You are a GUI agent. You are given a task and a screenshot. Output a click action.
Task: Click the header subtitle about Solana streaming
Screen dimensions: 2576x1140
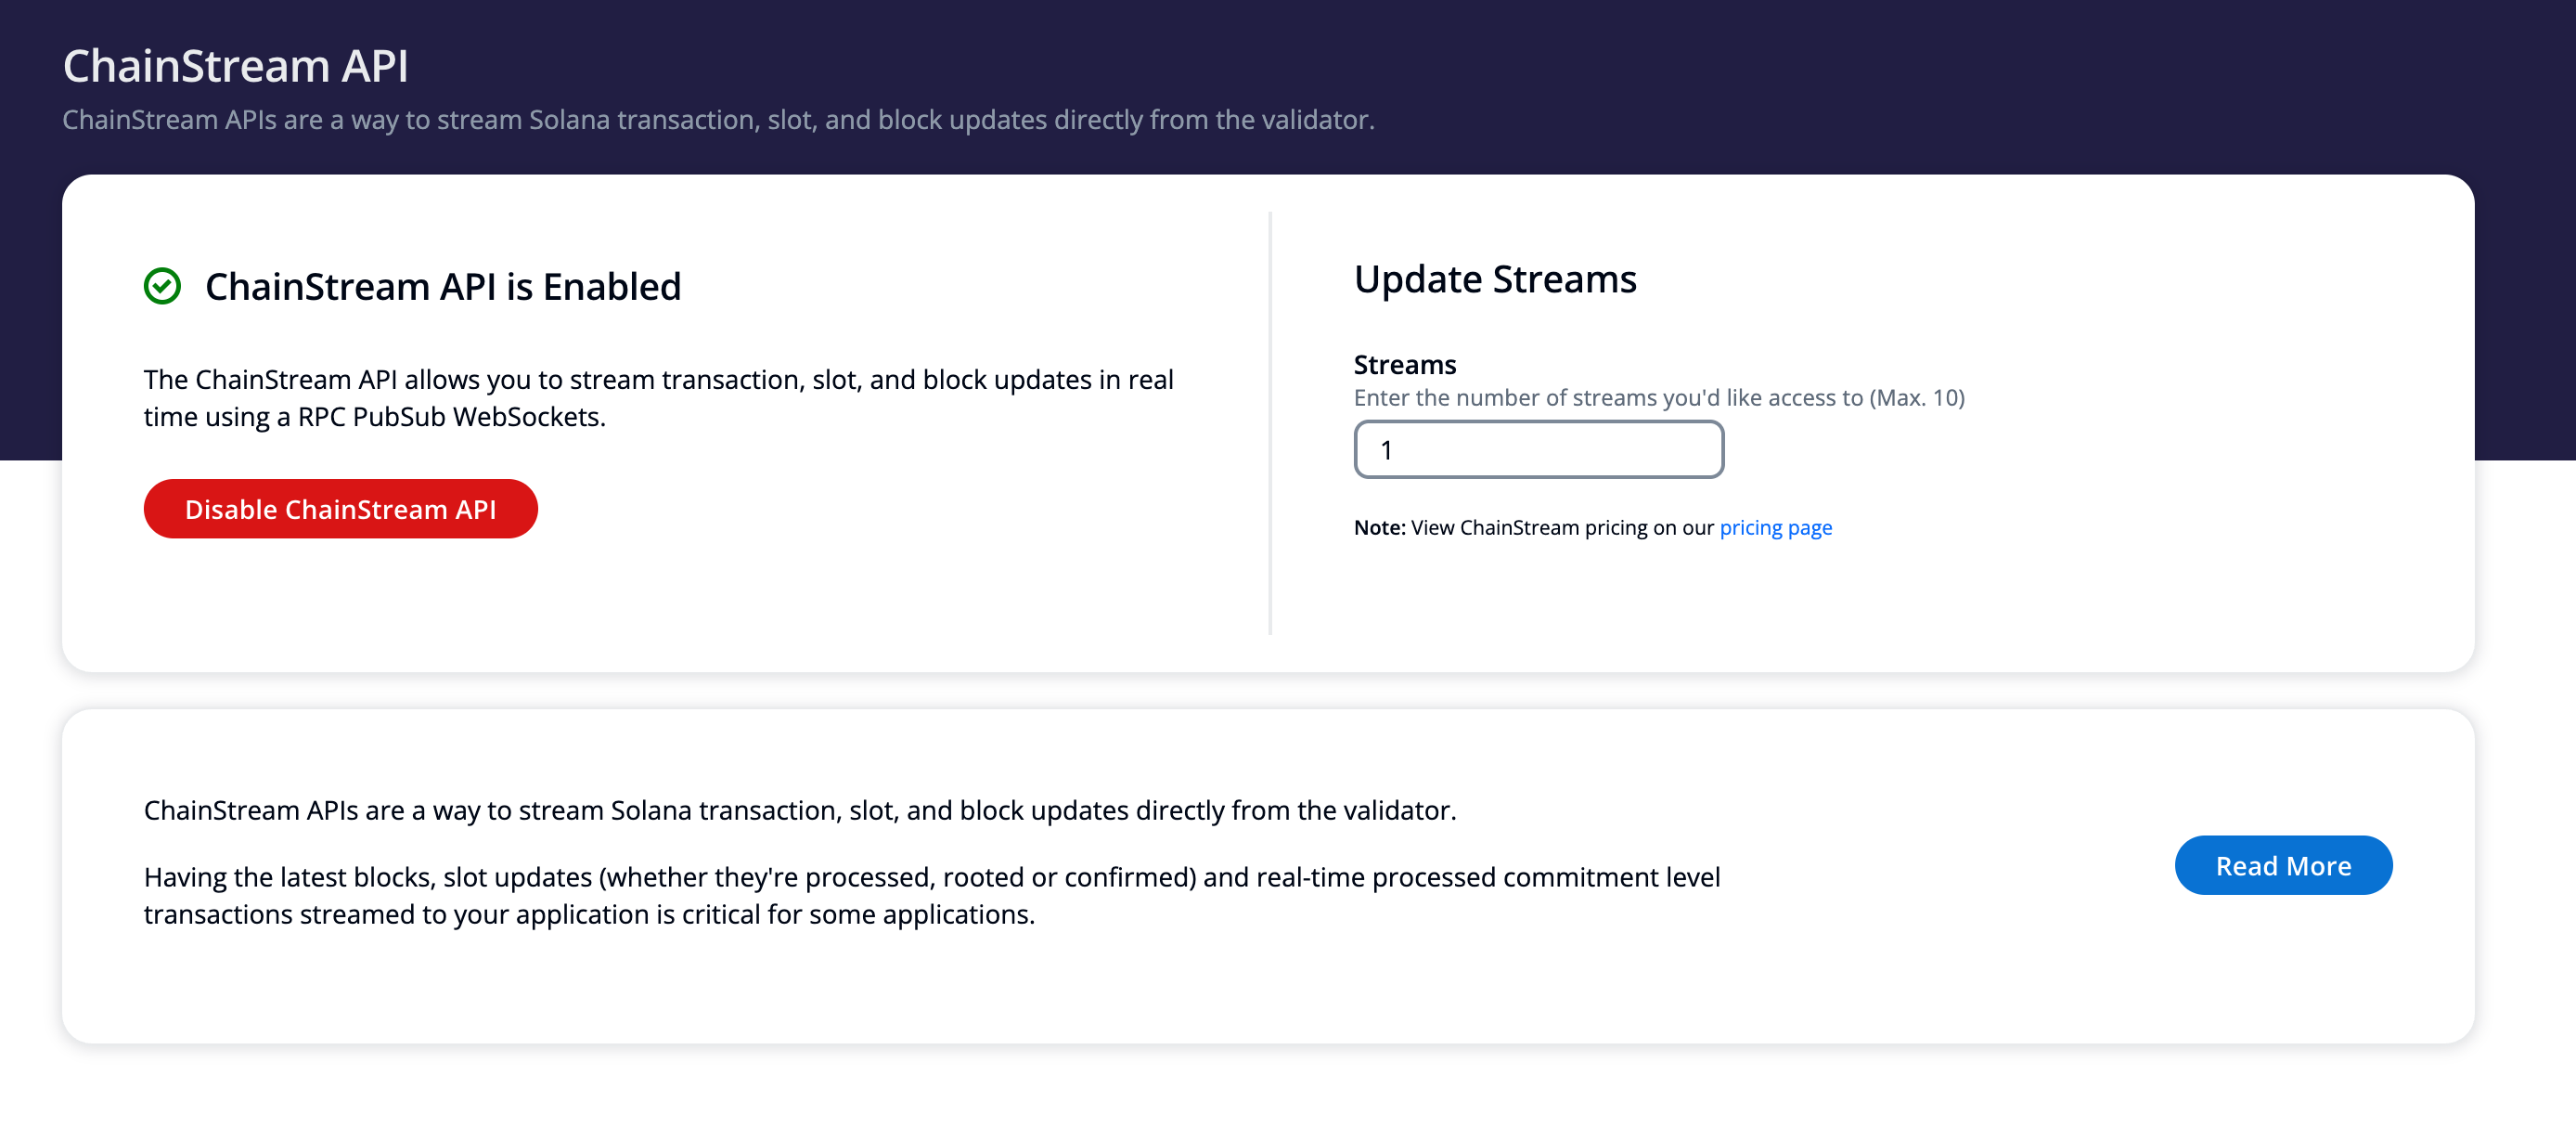click(718, 120)
